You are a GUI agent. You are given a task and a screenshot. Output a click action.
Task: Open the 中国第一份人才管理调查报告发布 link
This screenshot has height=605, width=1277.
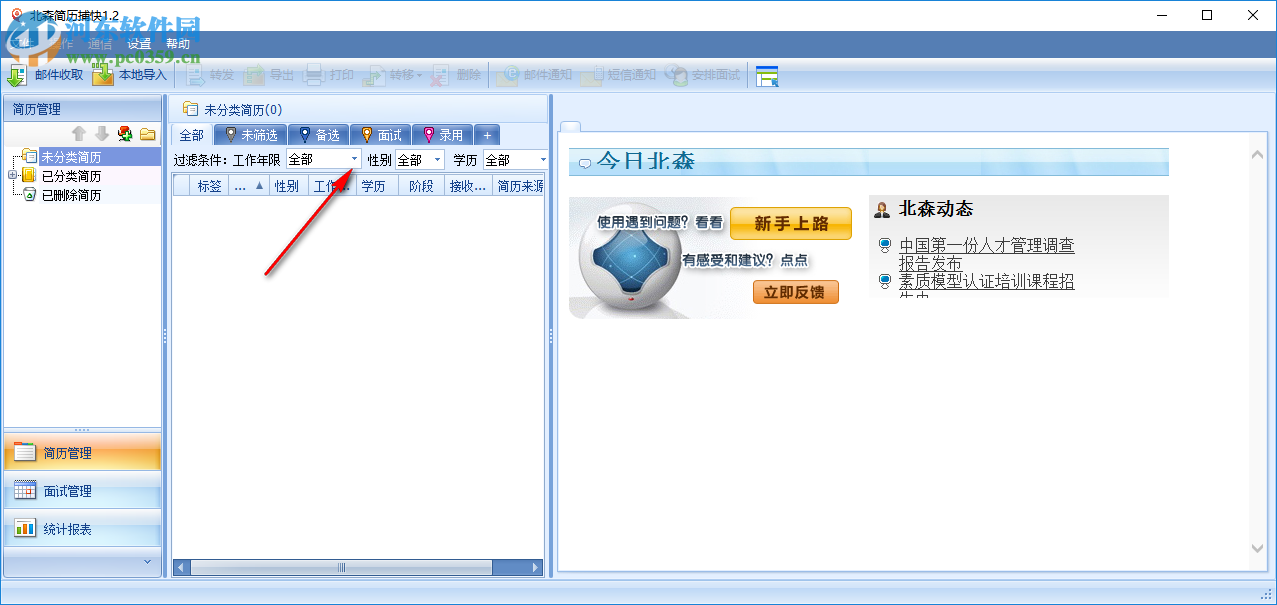tap(986, 254)
